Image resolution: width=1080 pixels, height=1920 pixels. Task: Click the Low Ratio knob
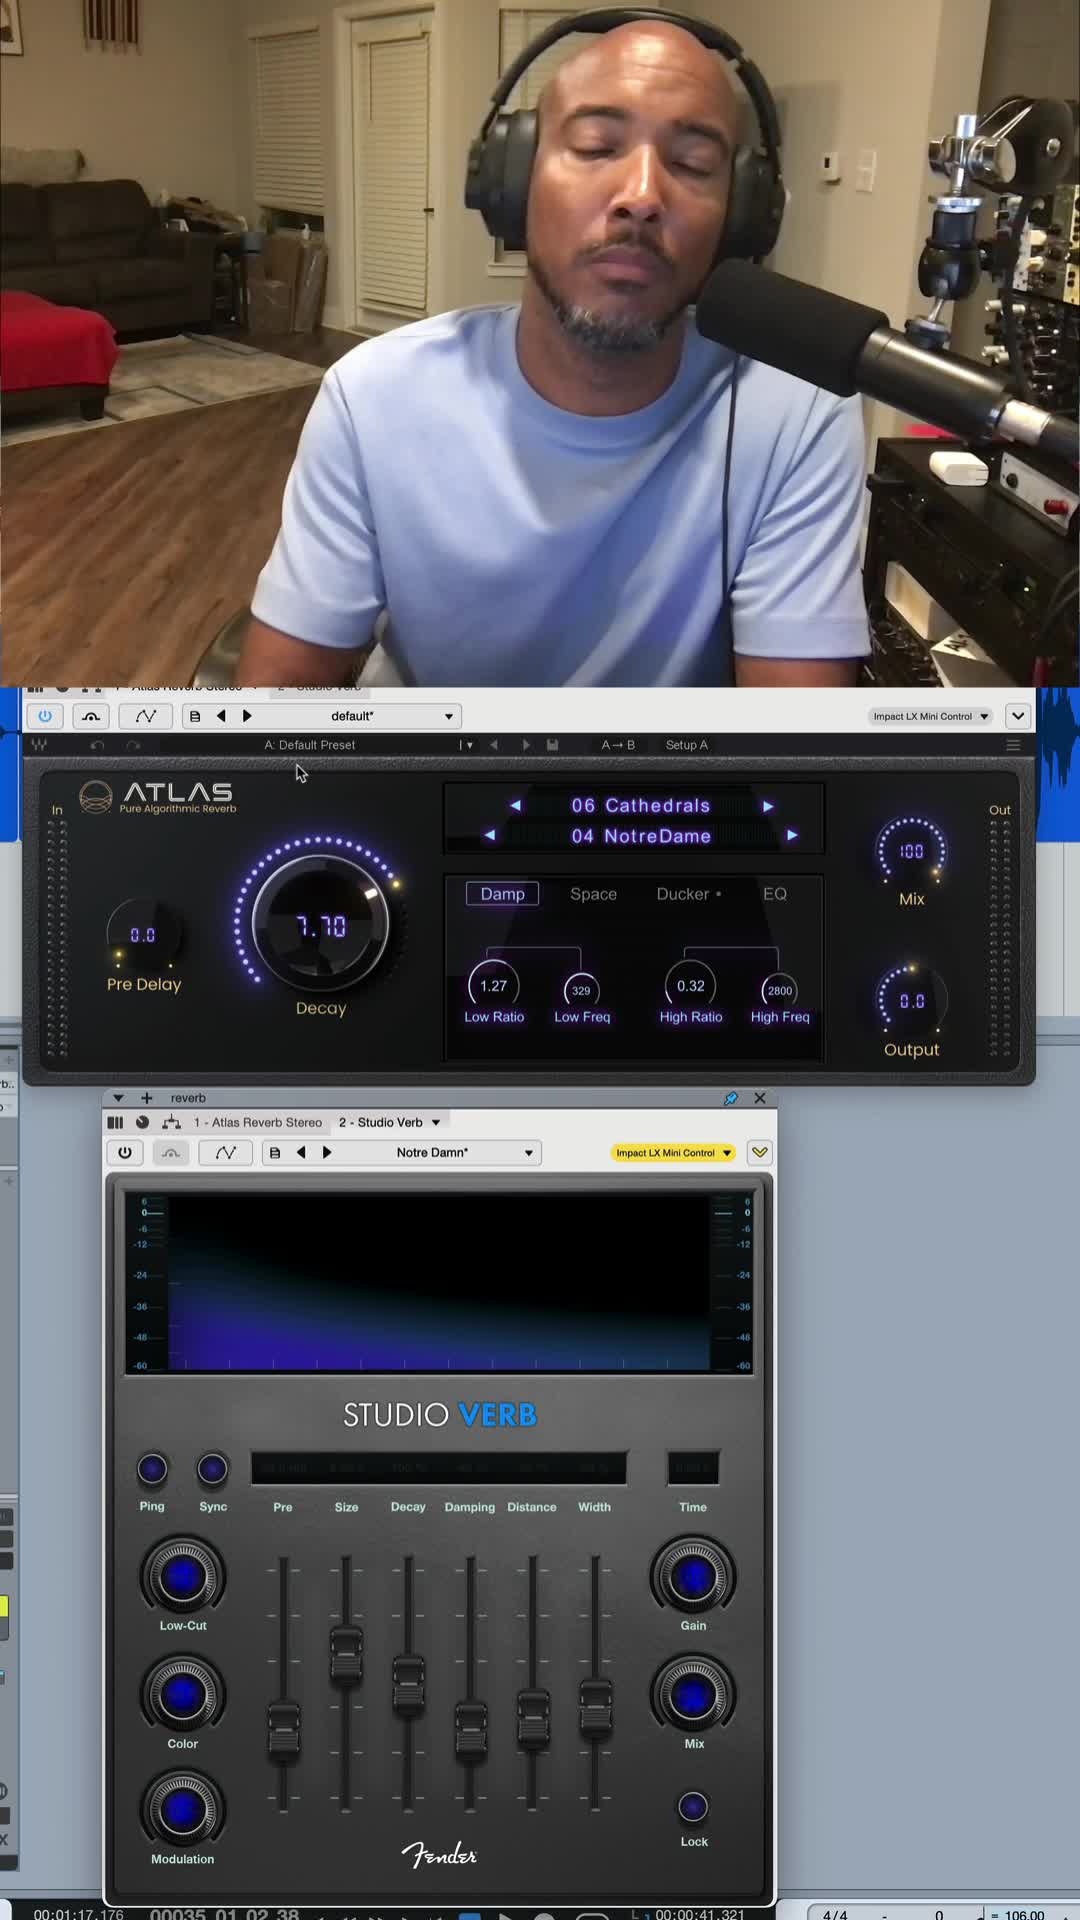(x=494, y=986)
